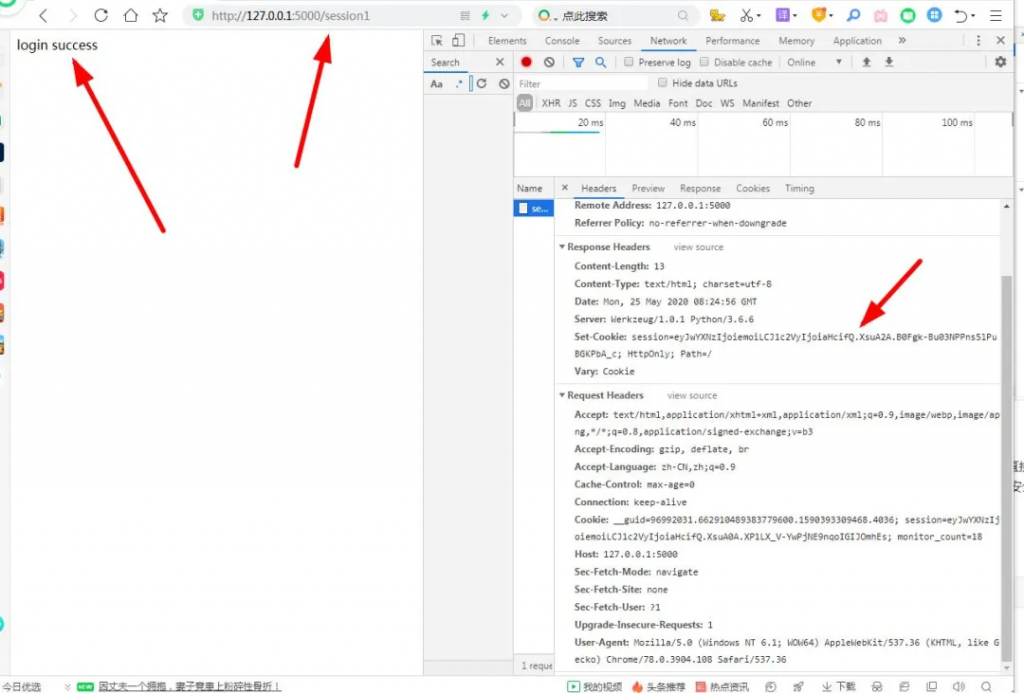Click the network filter funnel icon
This screenshot has height=693, width=1024.
pos(578,62)
